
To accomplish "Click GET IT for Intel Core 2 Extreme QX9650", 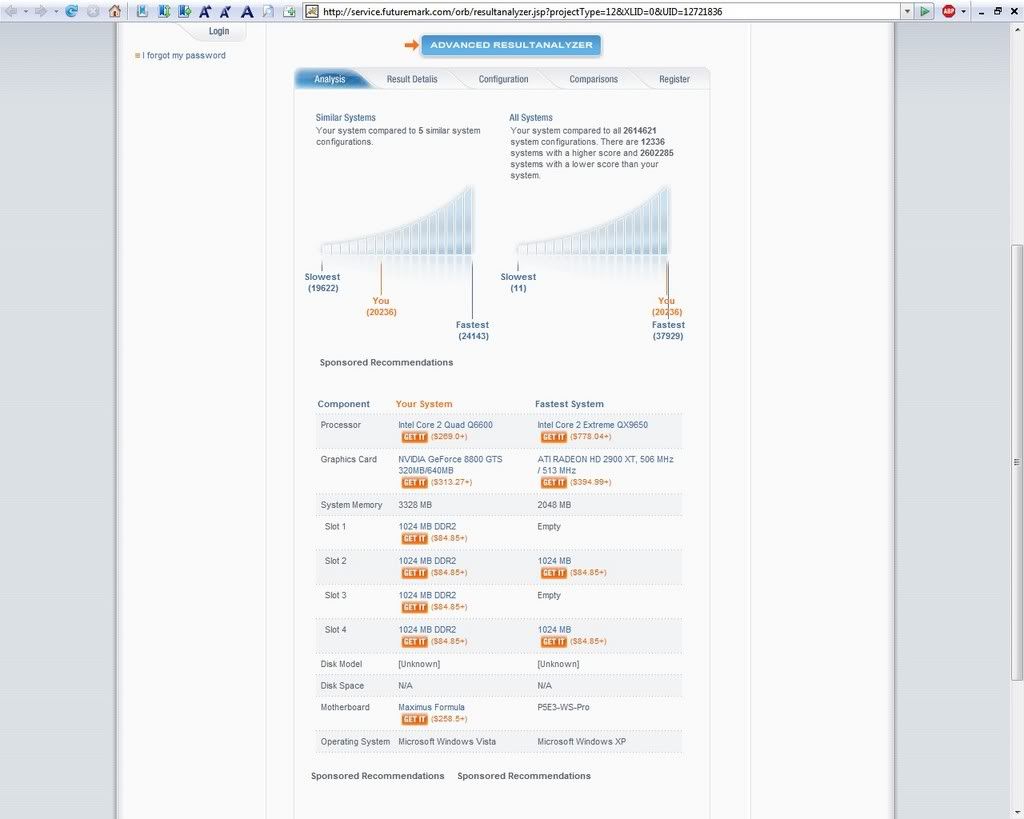I will [x=553, y=437].
